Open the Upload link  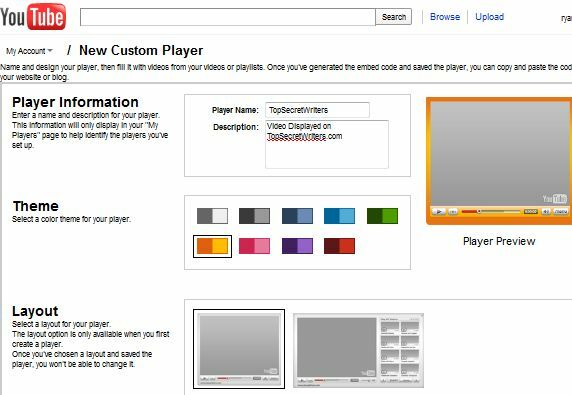pos(490,17)
